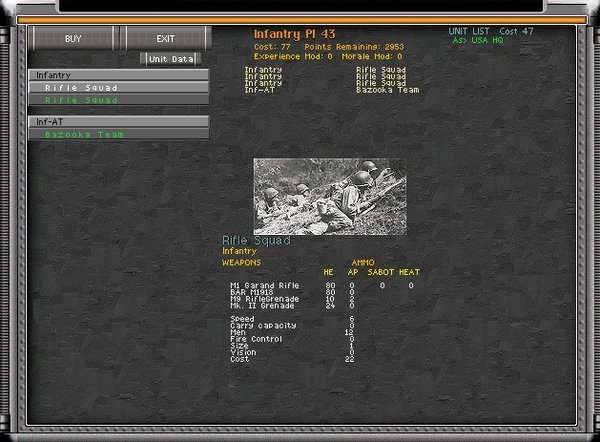Choose Bazooka Team in the Inf-AT list

[118, 134]
